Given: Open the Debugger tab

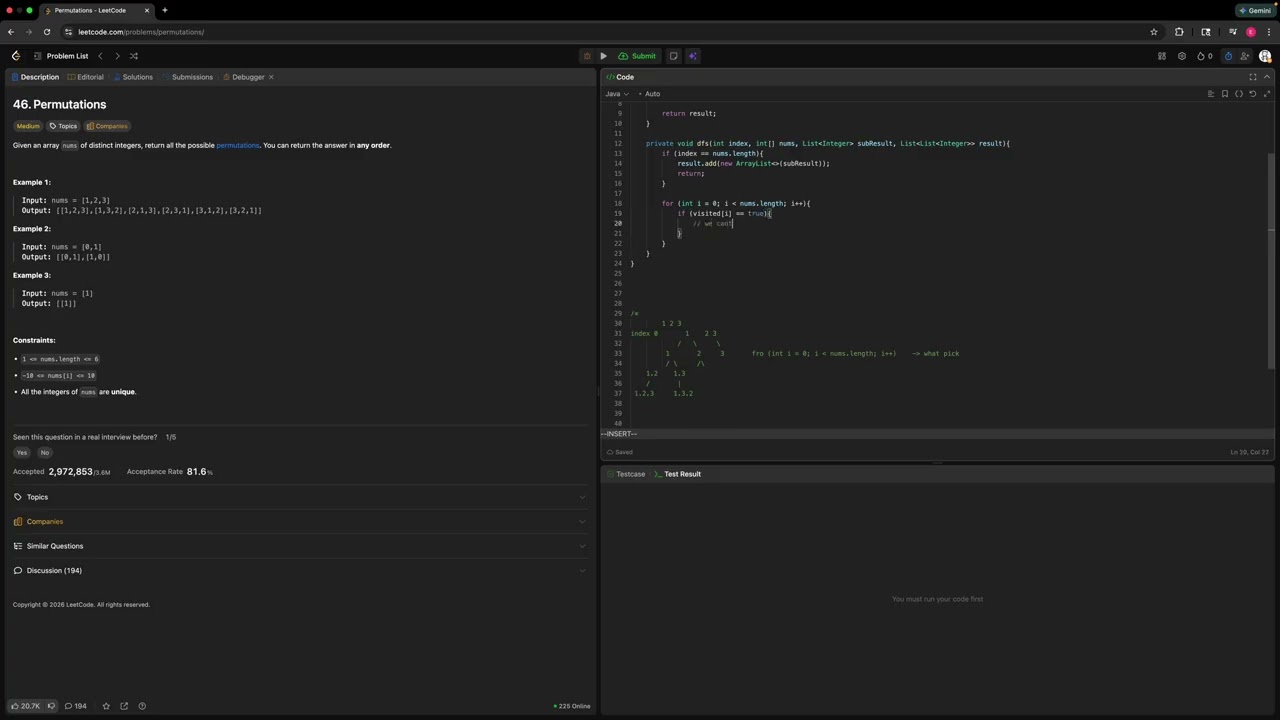Looking at the screenshot, I should coord(243,77).
